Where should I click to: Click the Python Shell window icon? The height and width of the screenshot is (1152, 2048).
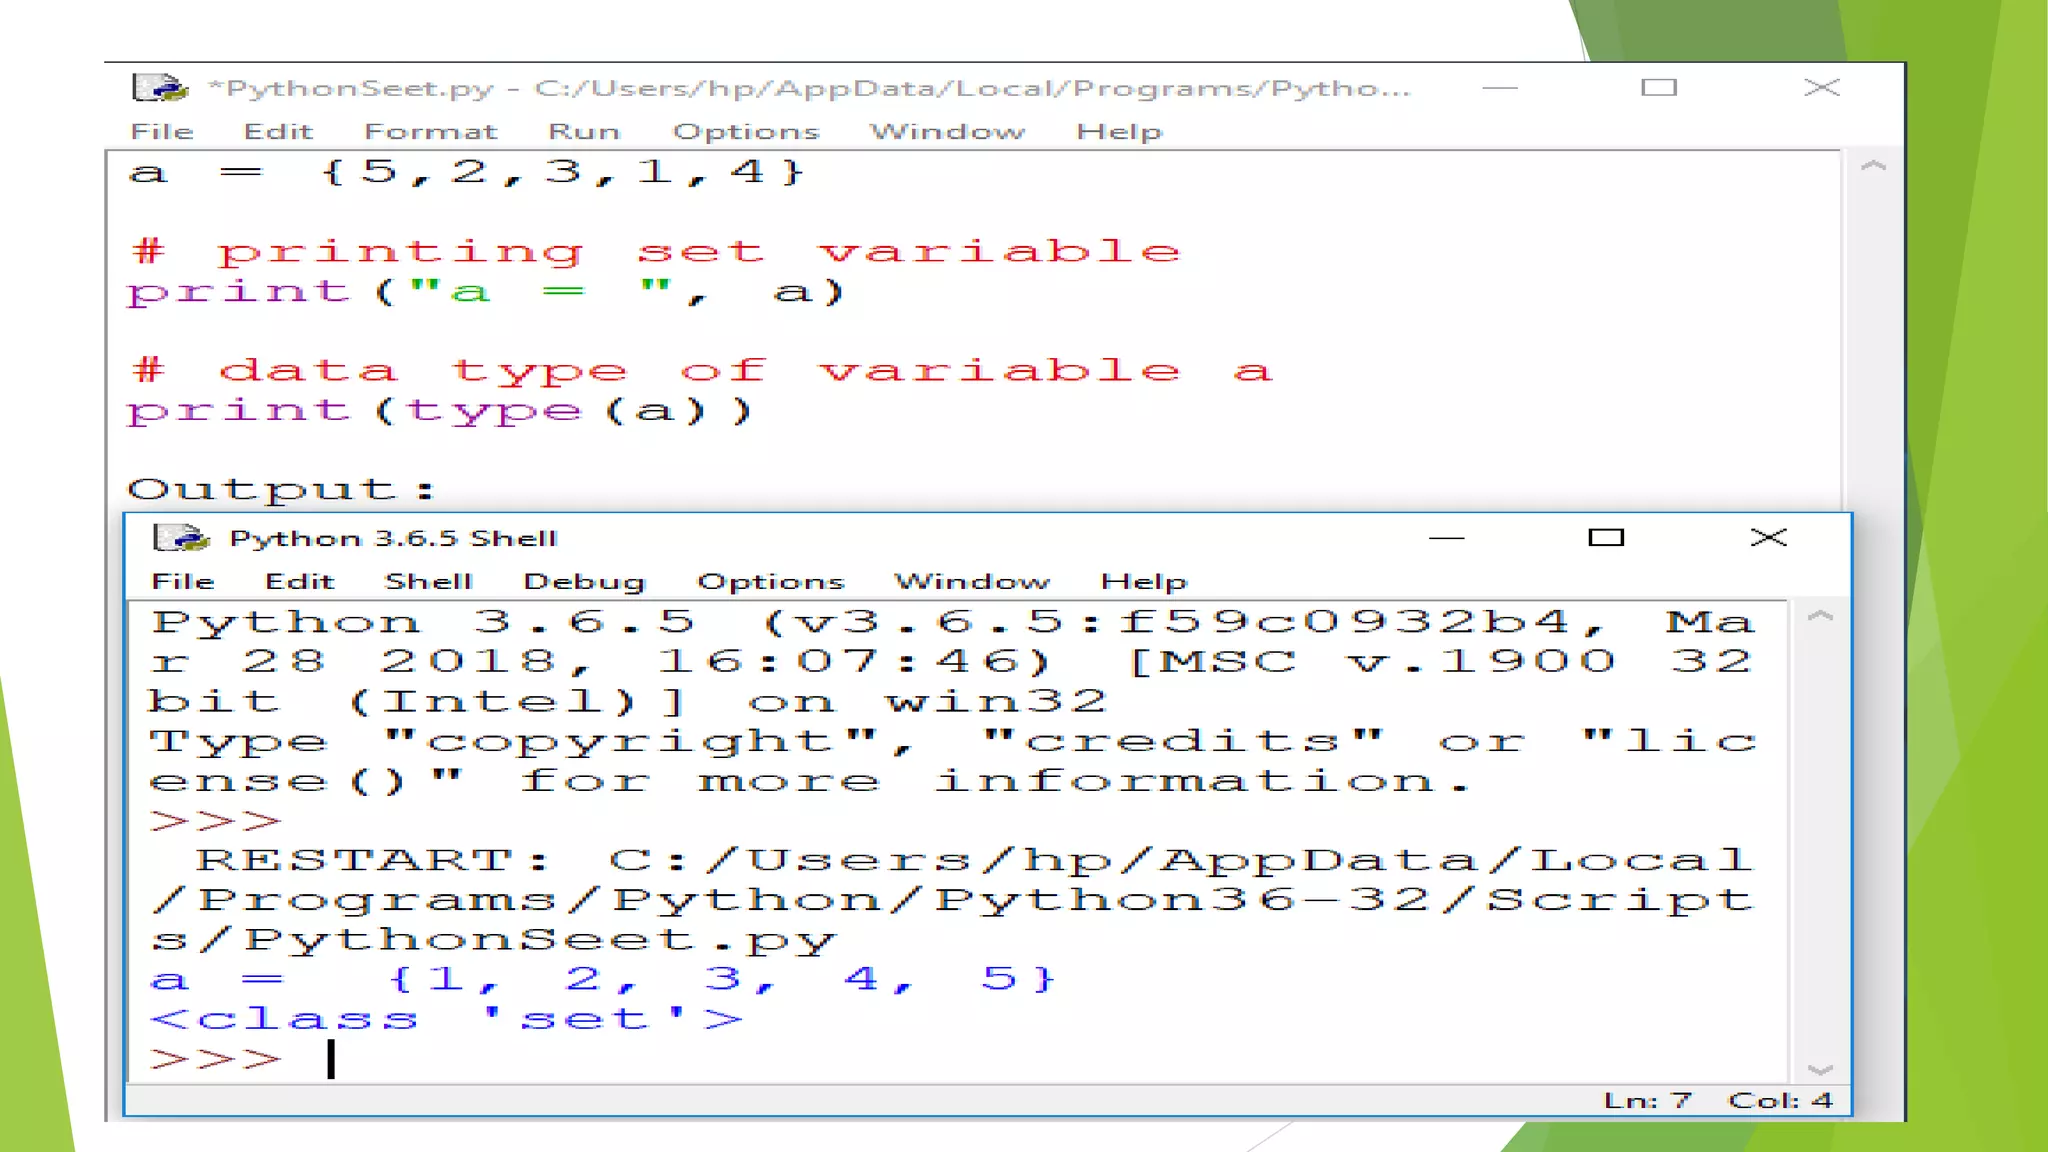pos(181,538)
